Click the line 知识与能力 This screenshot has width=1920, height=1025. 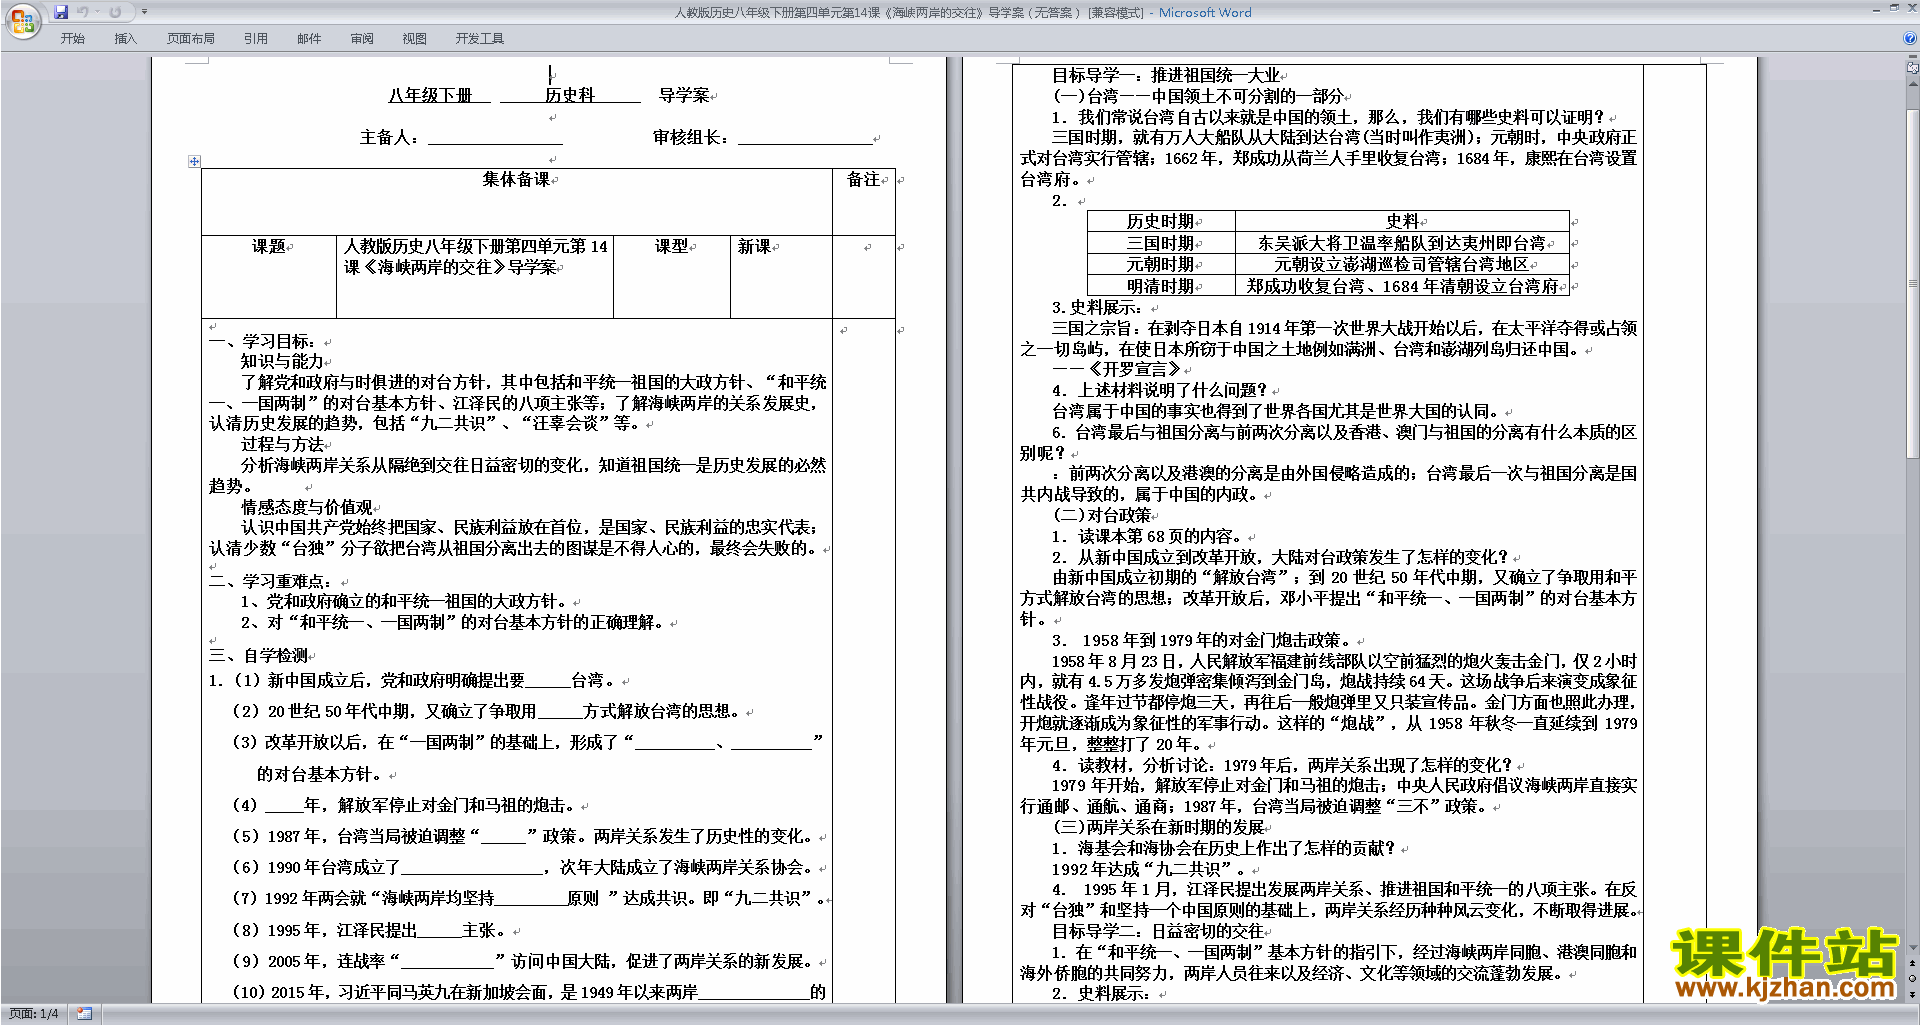(282, 361)
